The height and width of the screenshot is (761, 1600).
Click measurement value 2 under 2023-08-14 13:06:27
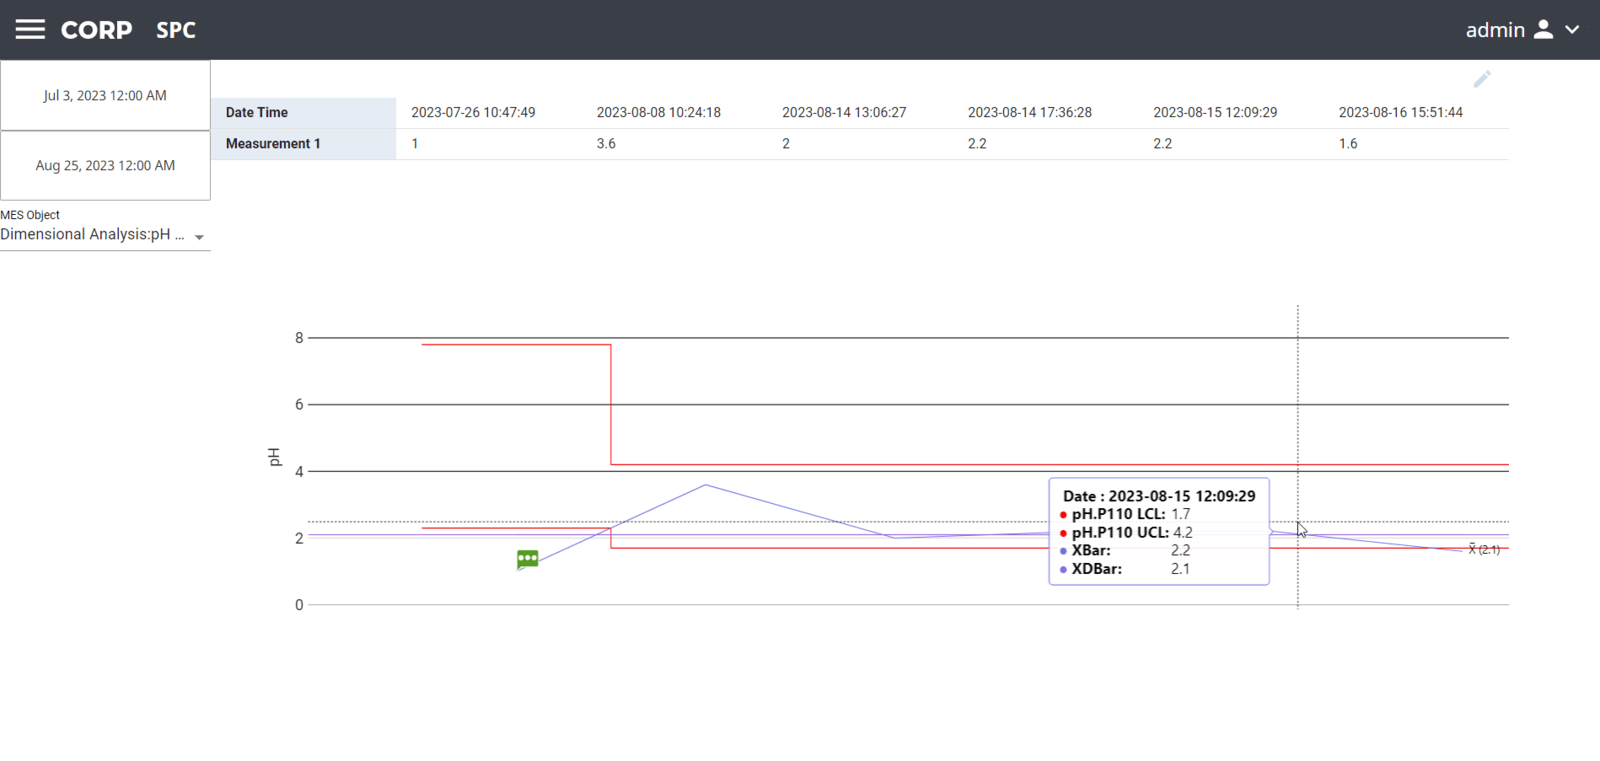coord(786,144)
